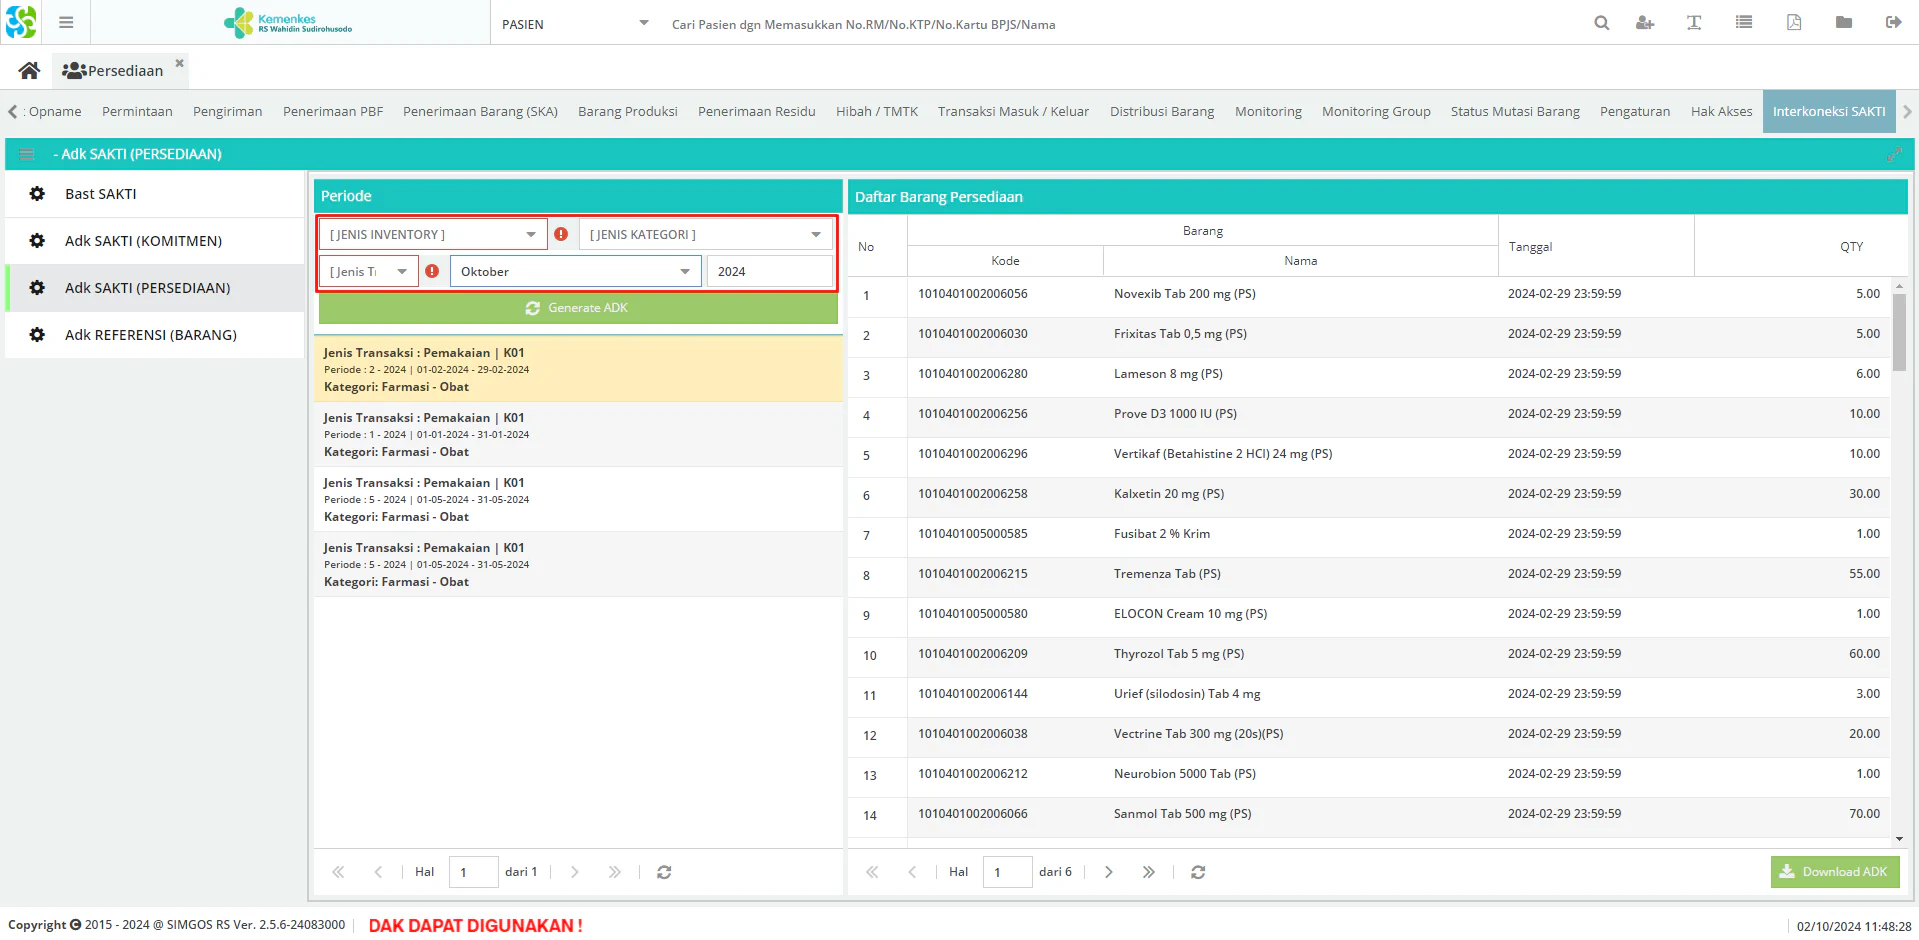Click the add patient user icon
Image resolution: width=1919 pixels, height=940 pixels.
[1644, 23]
